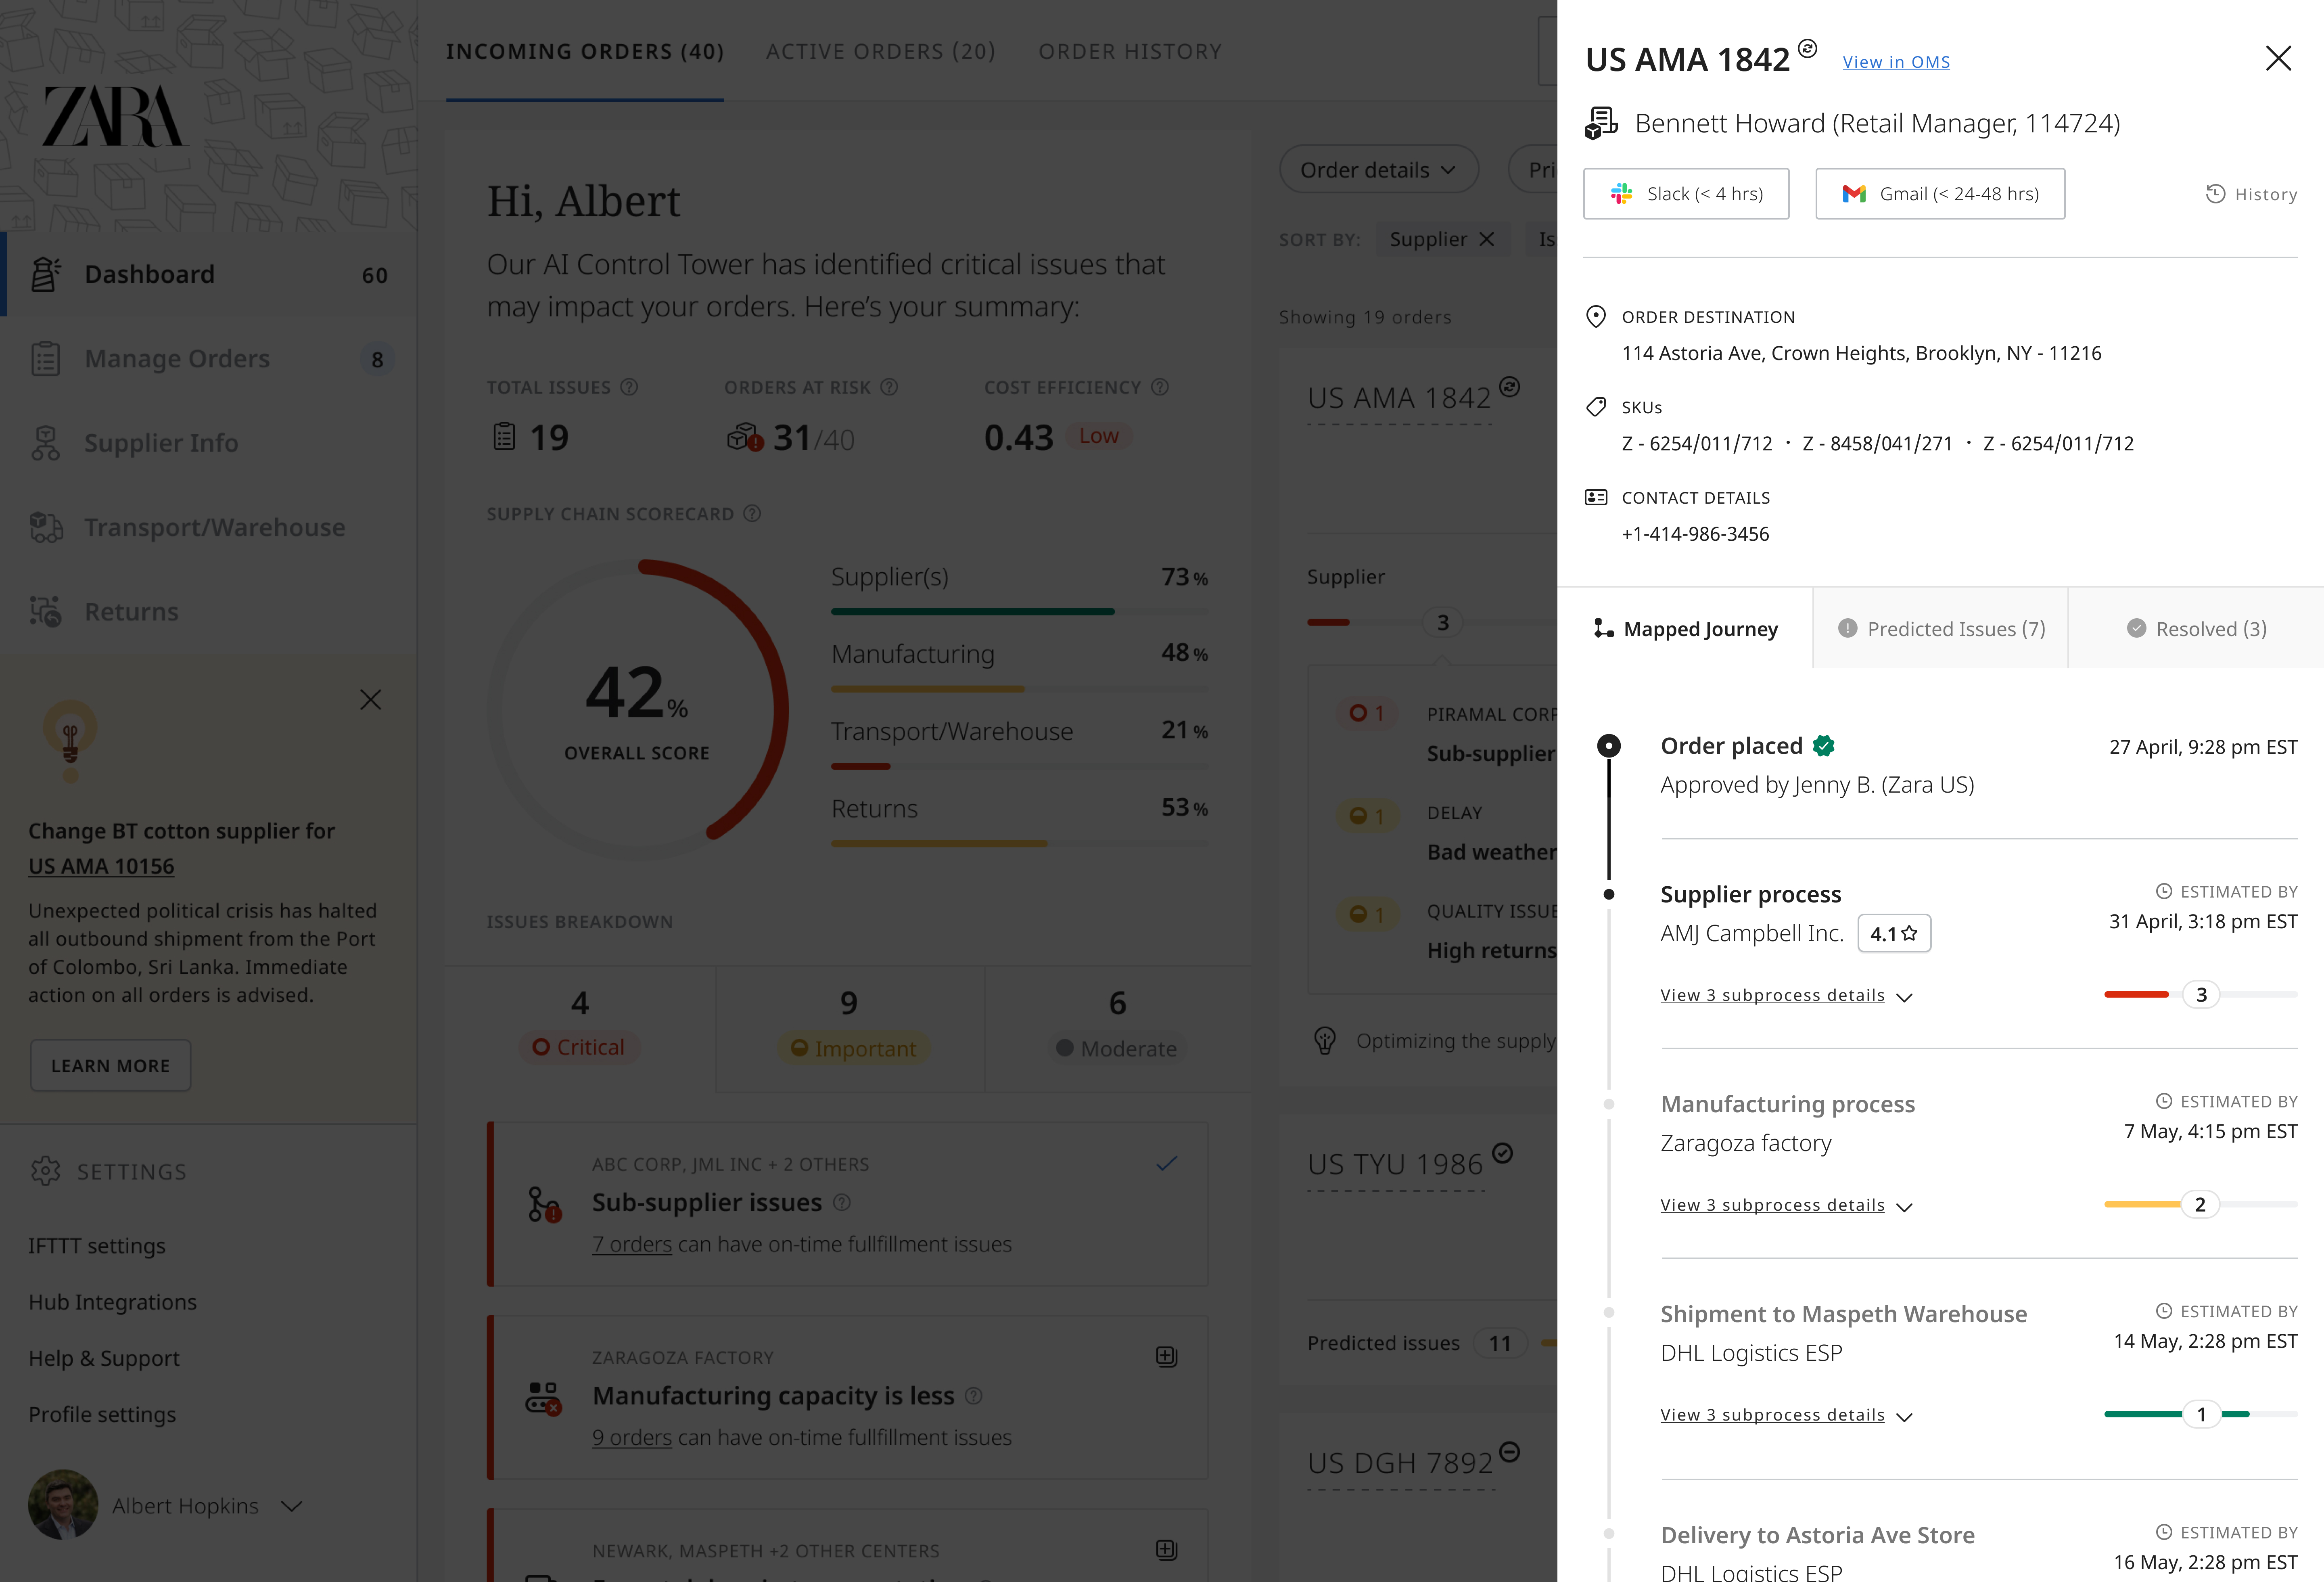Contact via Slack button
Screen dimensions: 2324x1582
1686,194
